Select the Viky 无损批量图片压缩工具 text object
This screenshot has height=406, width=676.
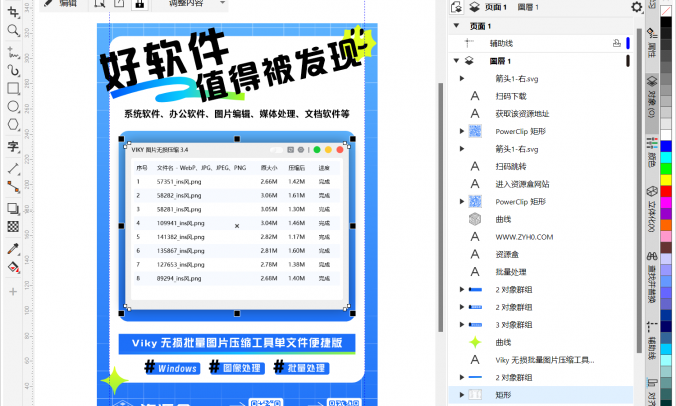coord(545,360)
